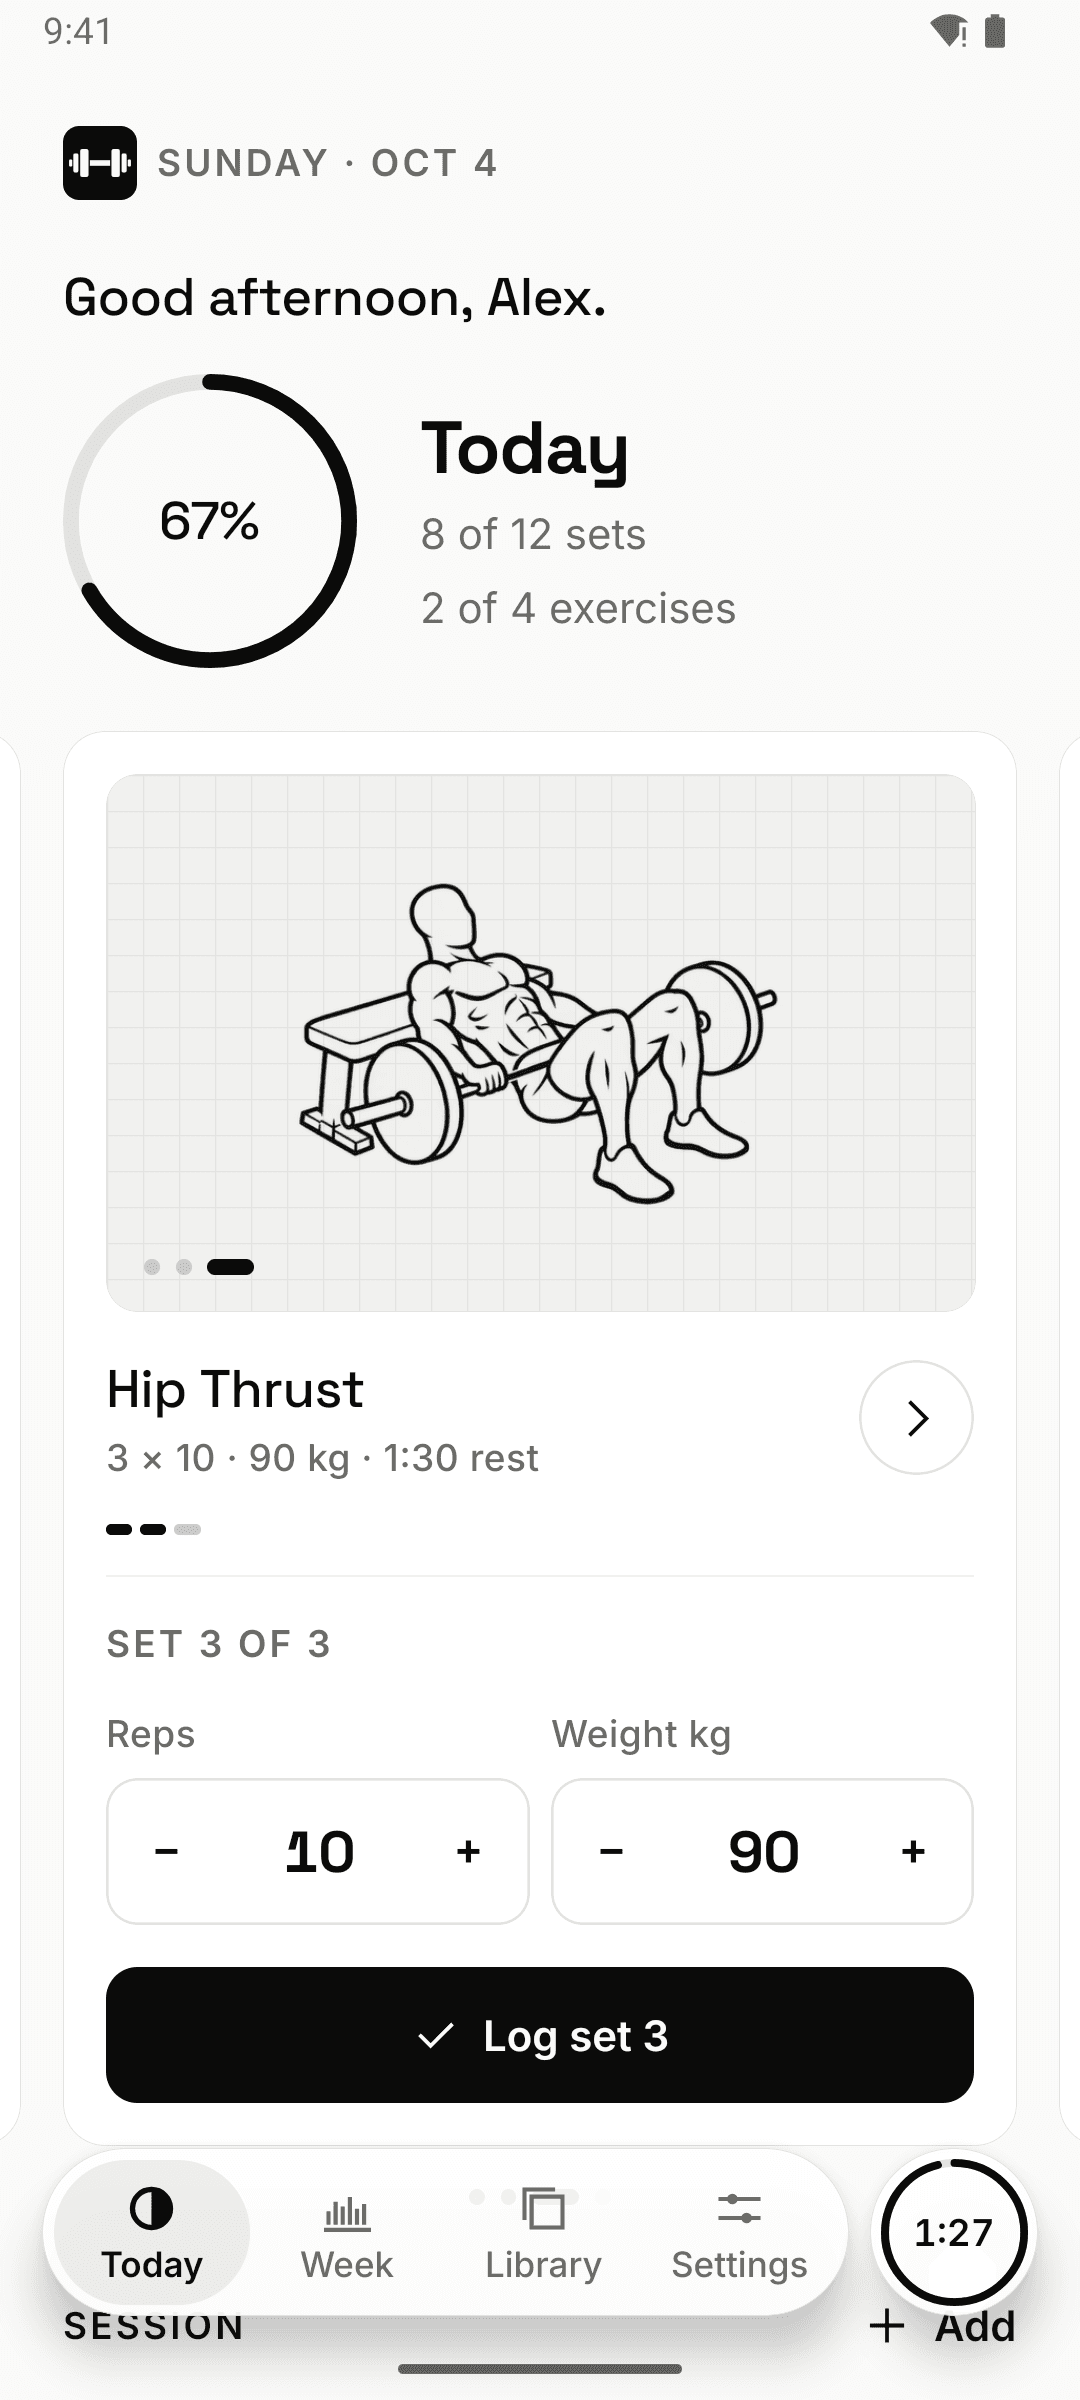Increase weight kg with plus button
Image resolution: width=1080 pixels, height=2400 pixels.
coord(913,1852)
